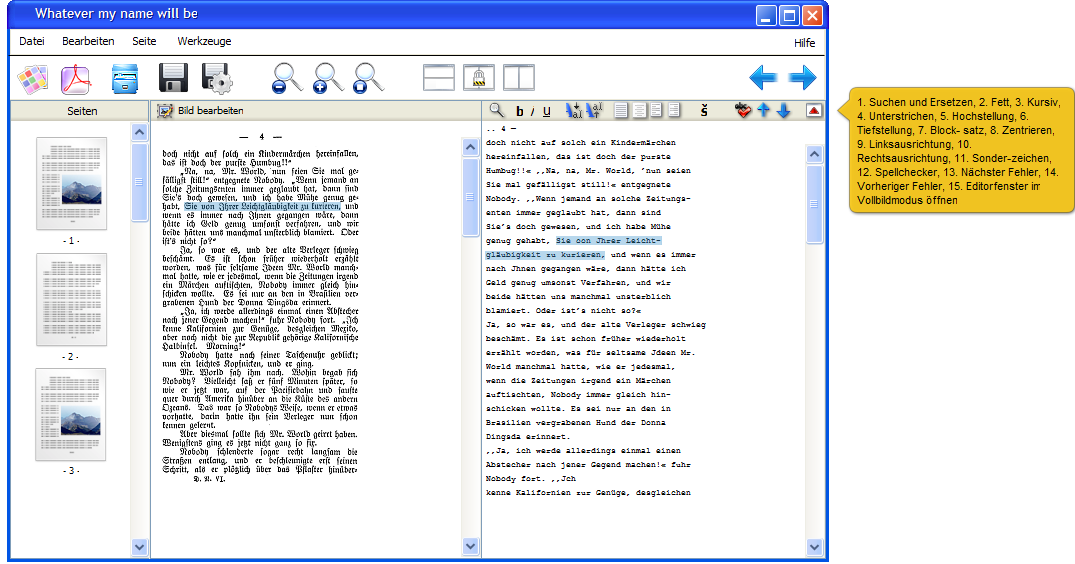The width and height of the screenshot is (1075, 564).
Task: Center align the text
Action: [639, 110]
